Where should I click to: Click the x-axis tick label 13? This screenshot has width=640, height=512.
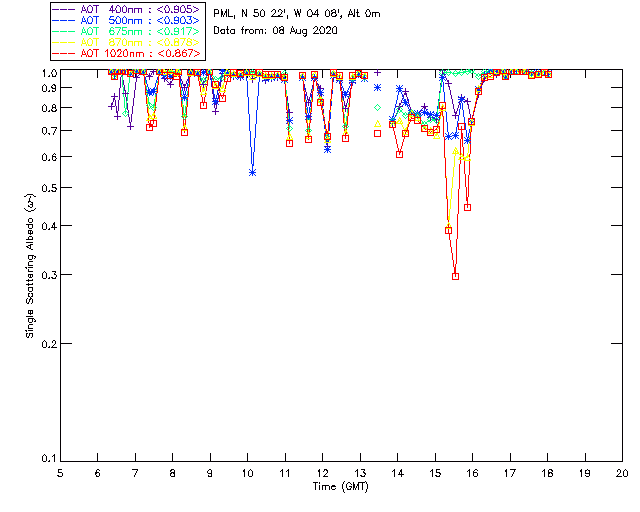[x=360, y=473]
